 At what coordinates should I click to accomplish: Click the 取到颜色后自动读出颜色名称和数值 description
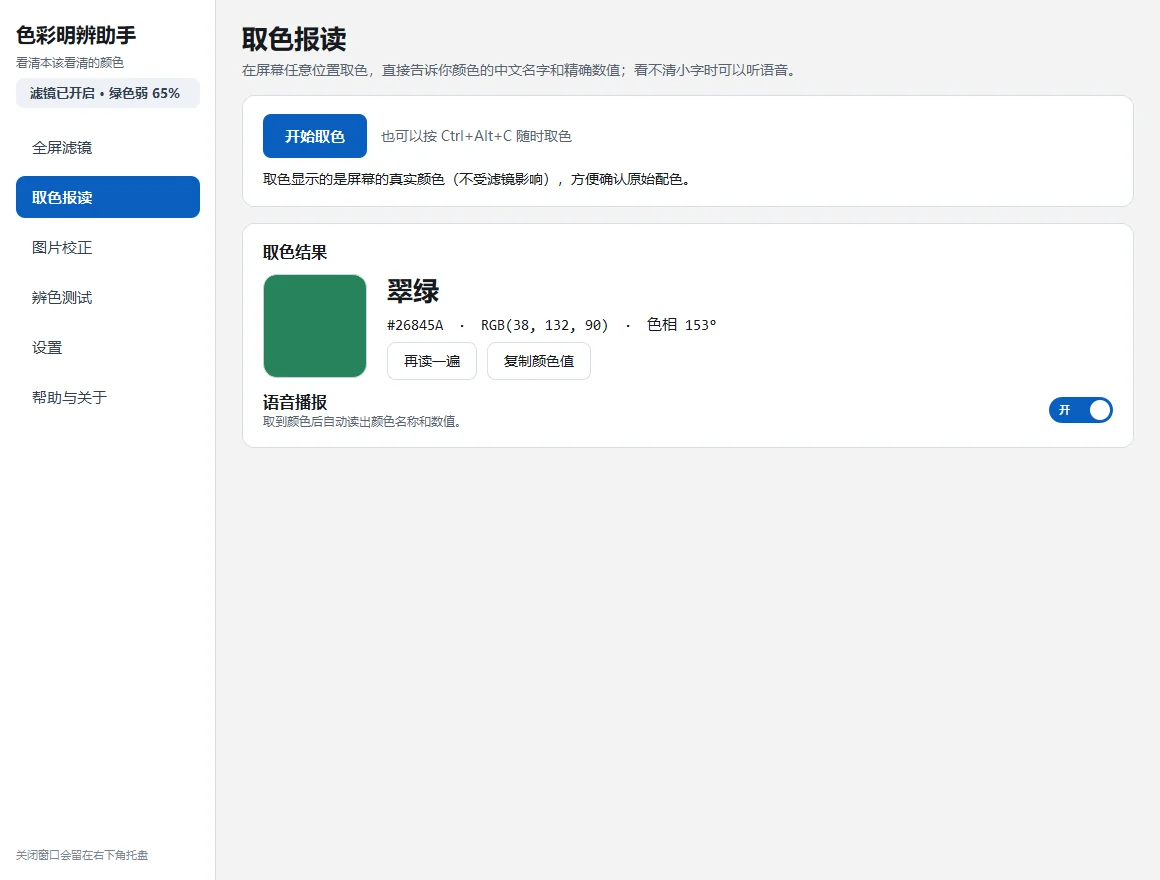point(362,422)
